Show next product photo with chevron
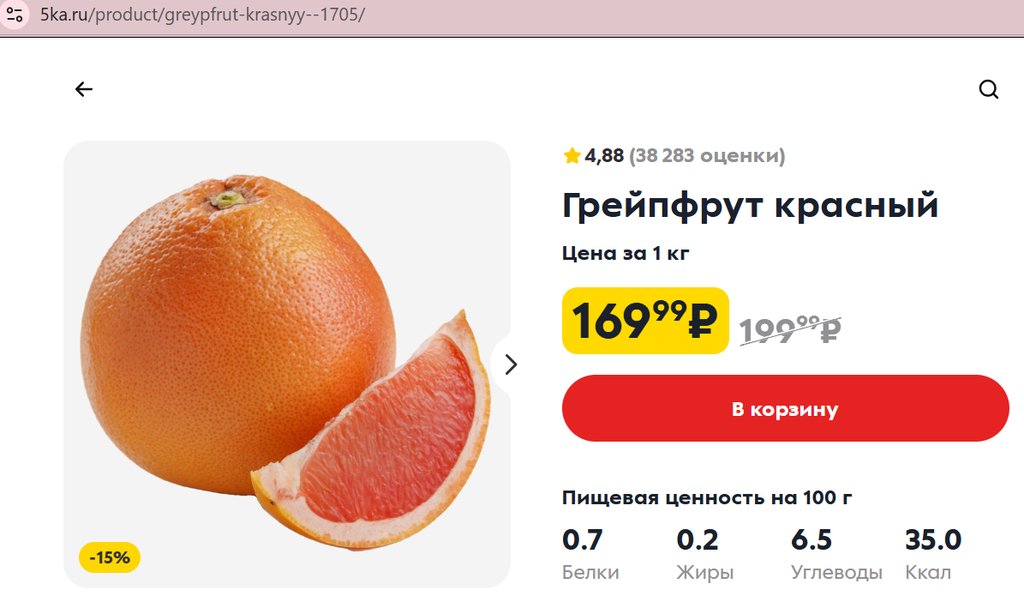This screenshot has height=596, width=1024. tap(511, 364)
